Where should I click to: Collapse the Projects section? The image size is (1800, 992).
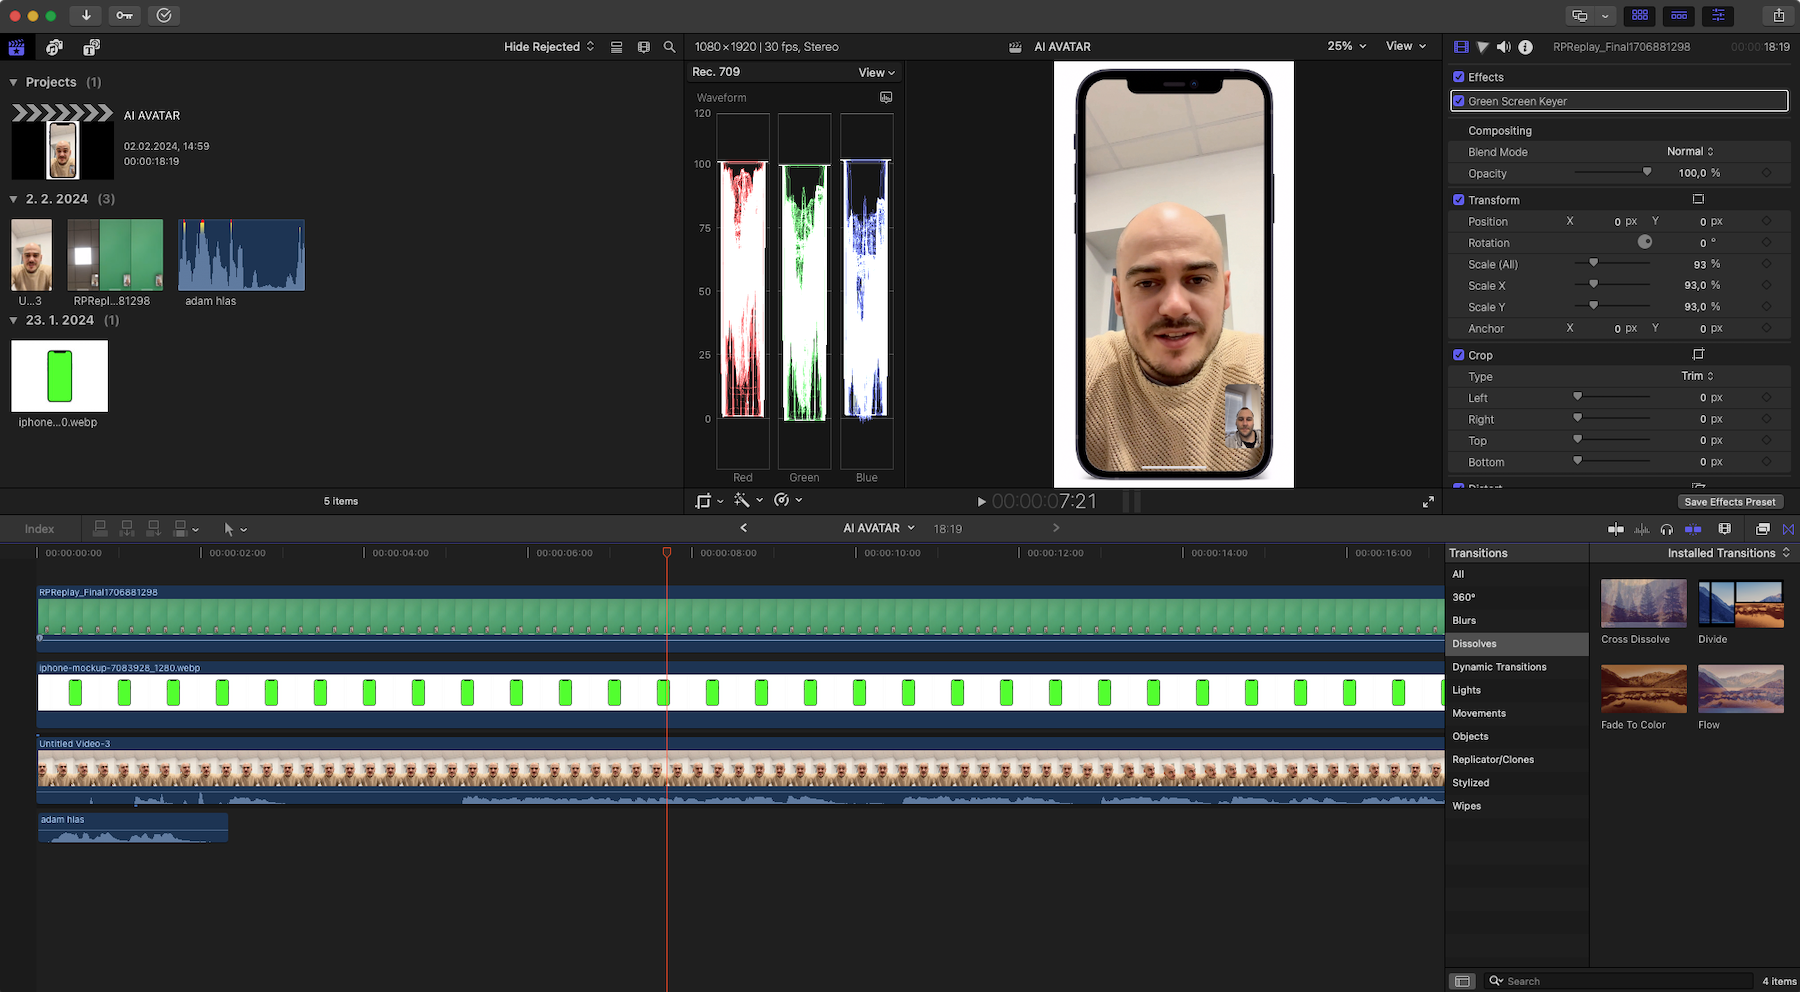click(13, 83)
